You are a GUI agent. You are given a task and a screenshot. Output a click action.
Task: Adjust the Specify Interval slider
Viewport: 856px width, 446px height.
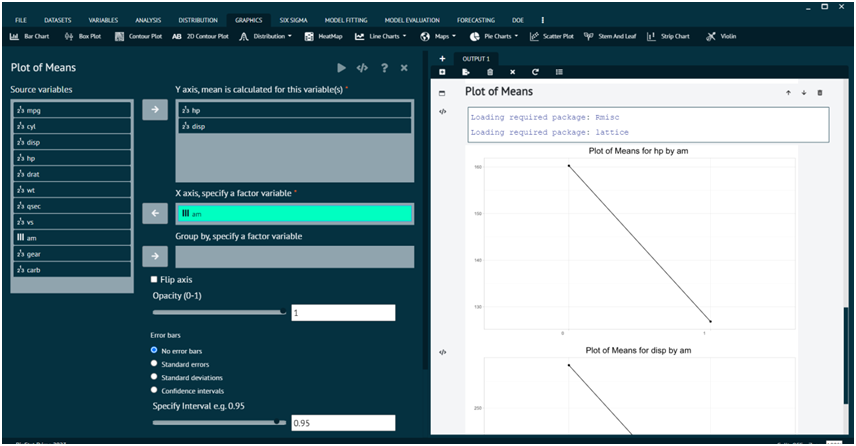click(219, 422)
